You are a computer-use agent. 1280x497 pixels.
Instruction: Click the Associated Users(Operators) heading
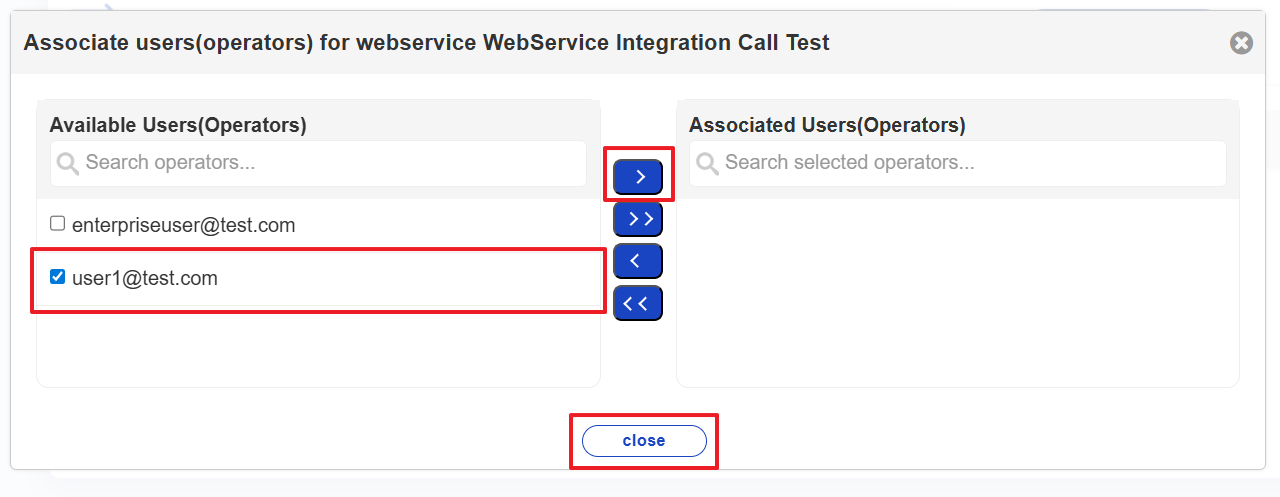tap(827, 125)
